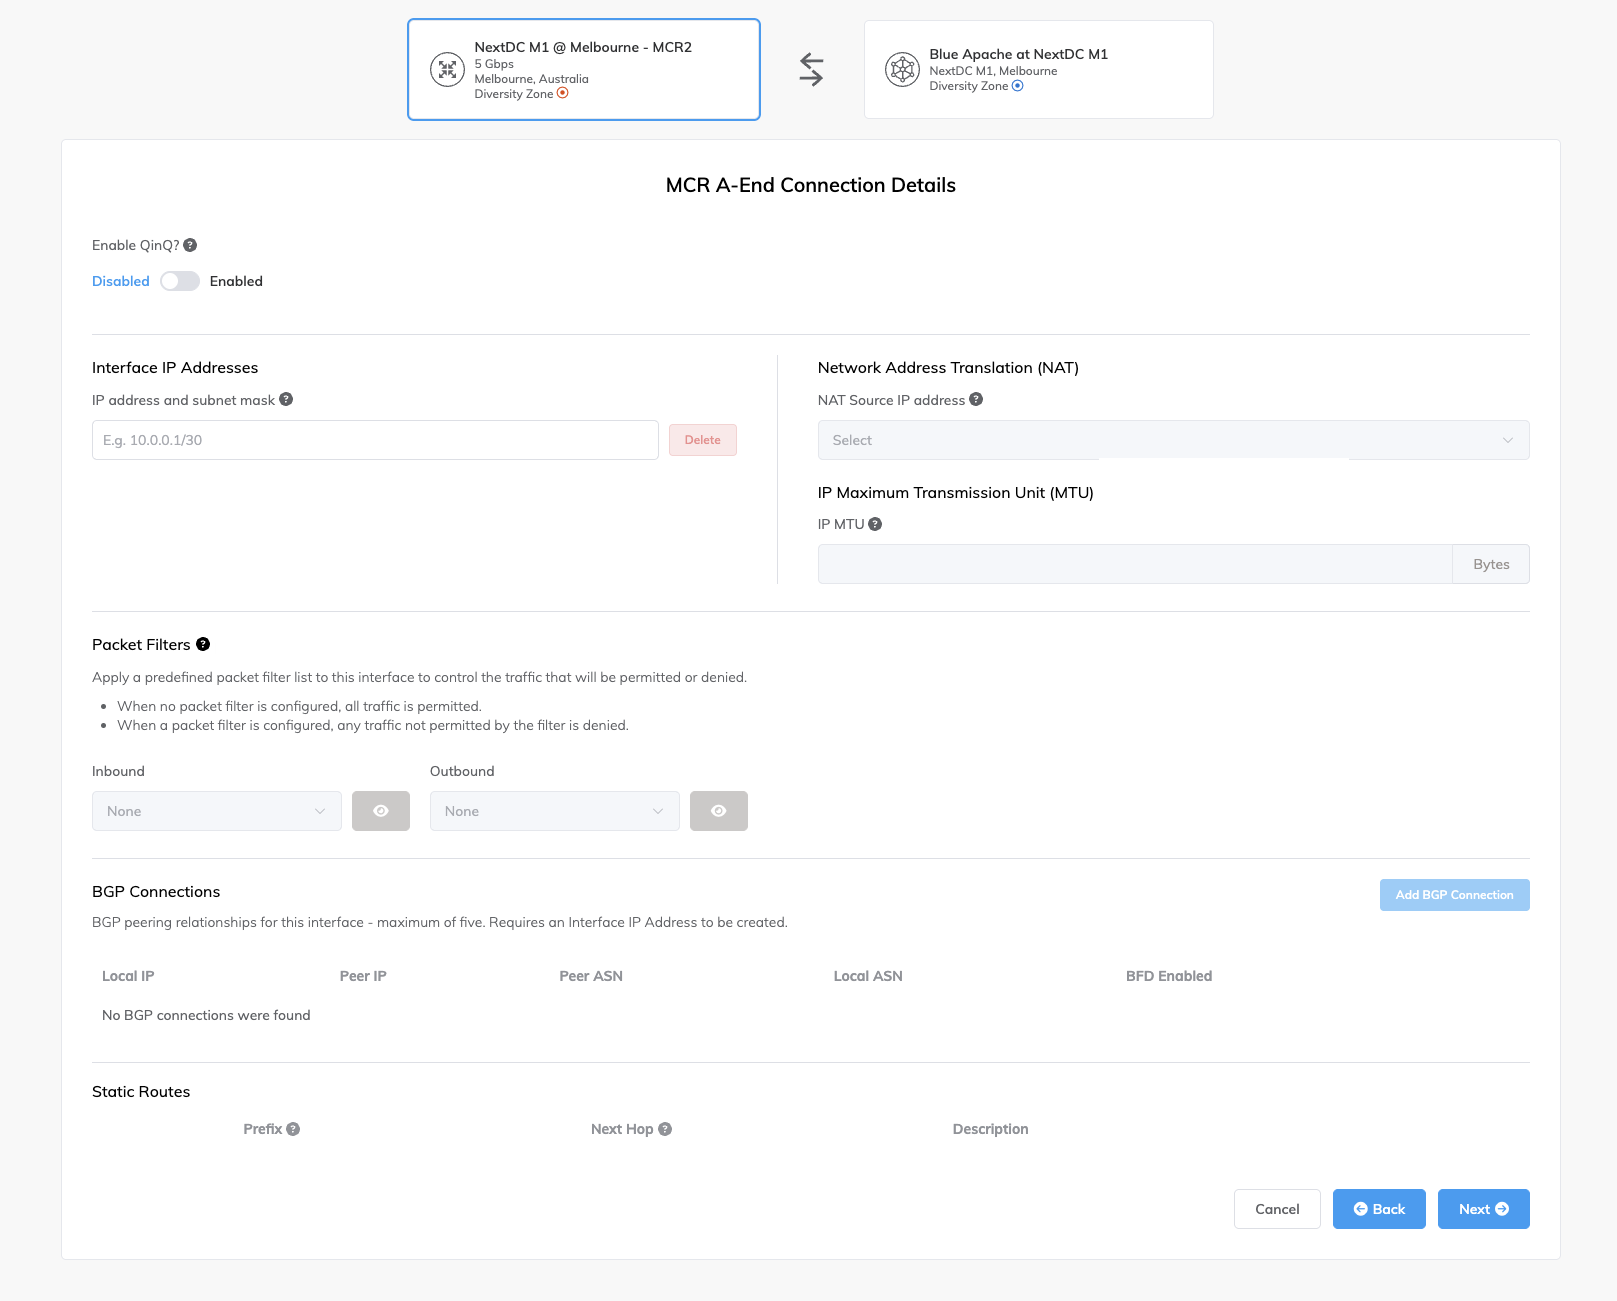Click the swap arrows between the two endpoints
This screenshot has height=1301, width=1617.
pyautogui.click(x=811, y=69)
